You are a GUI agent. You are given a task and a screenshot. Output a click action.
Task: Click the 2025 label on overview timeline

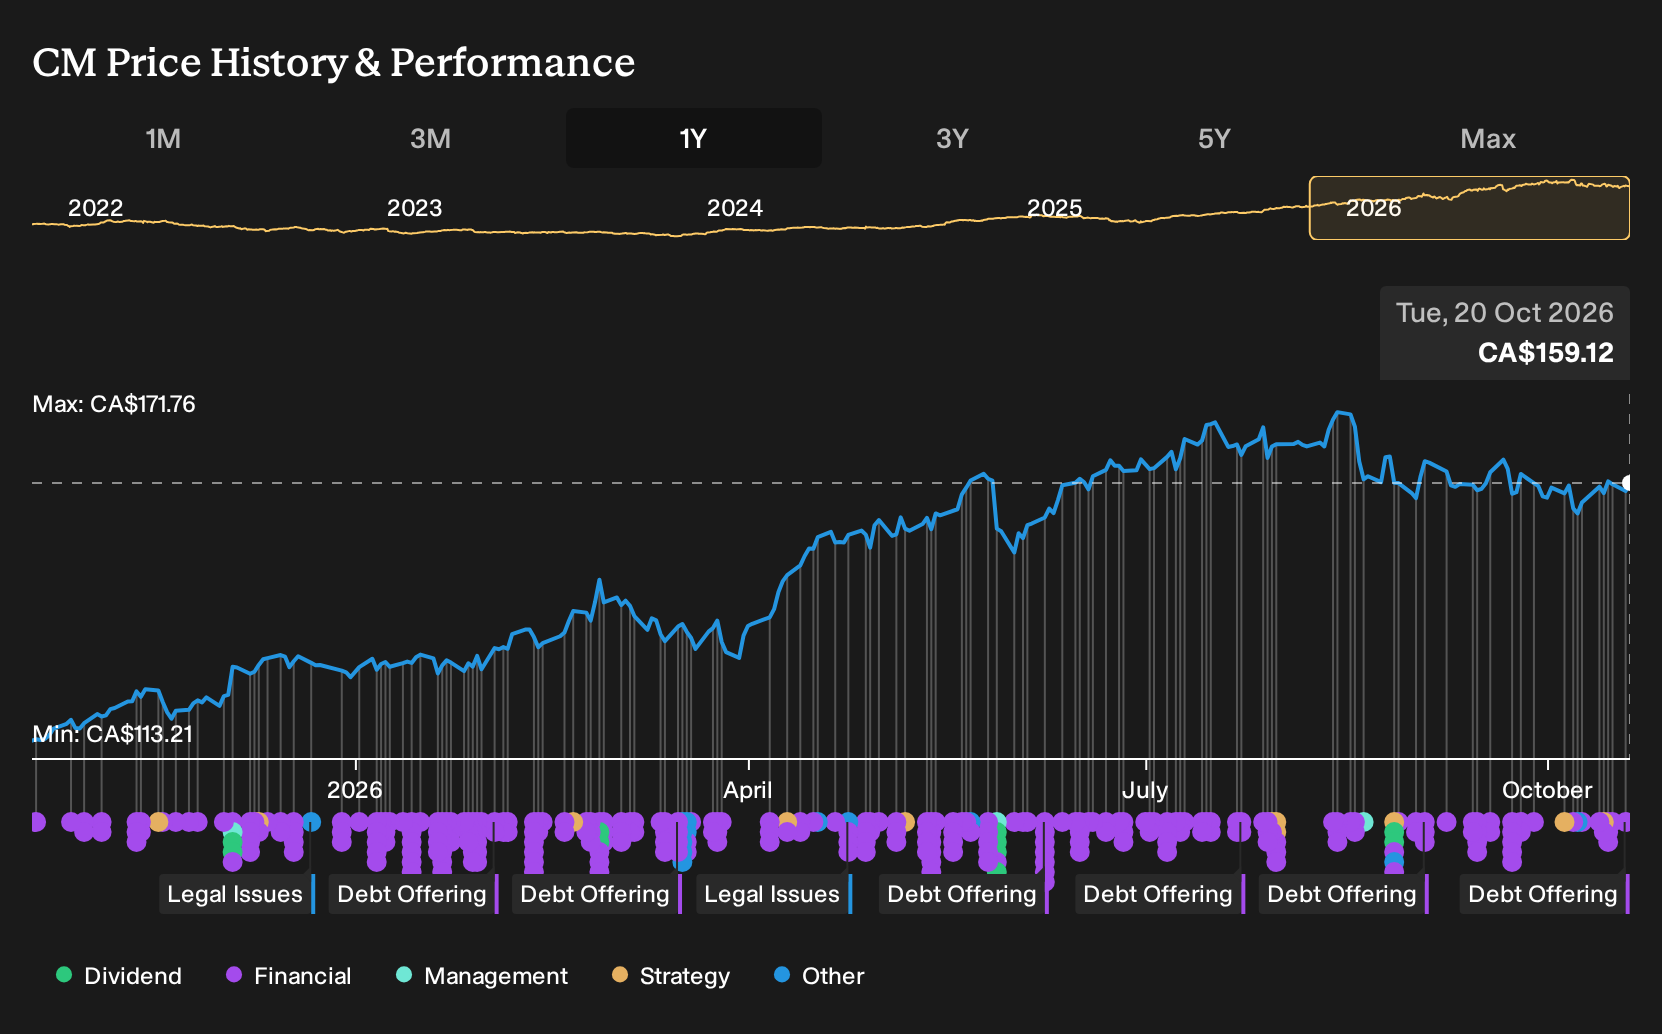pos(1054,208)
